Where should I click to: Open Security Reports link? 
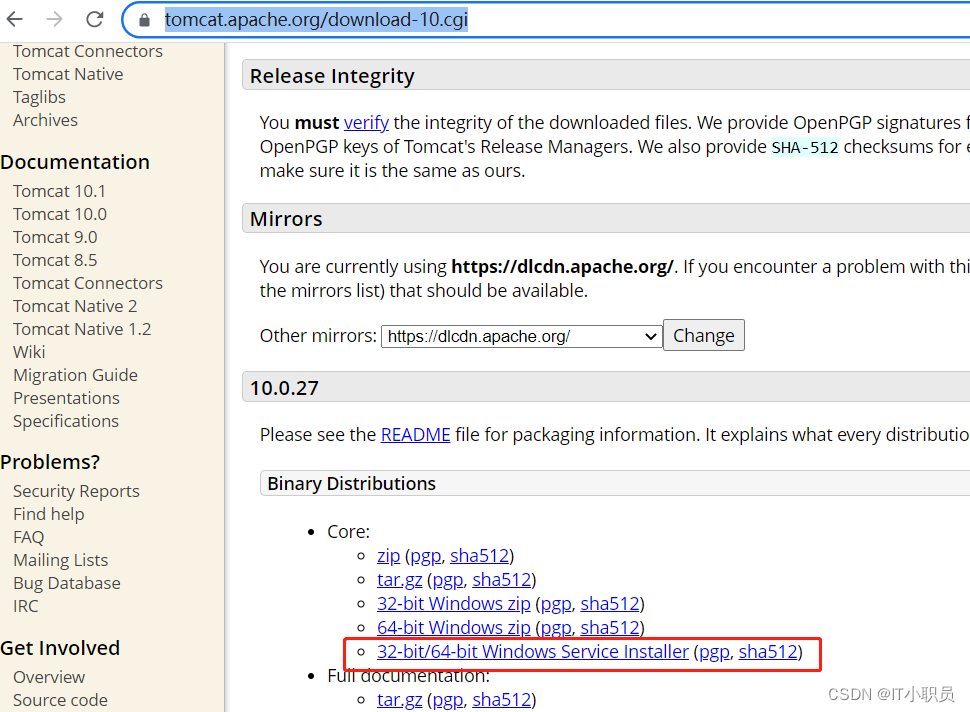pyautogui.click(x=76, y=491)
